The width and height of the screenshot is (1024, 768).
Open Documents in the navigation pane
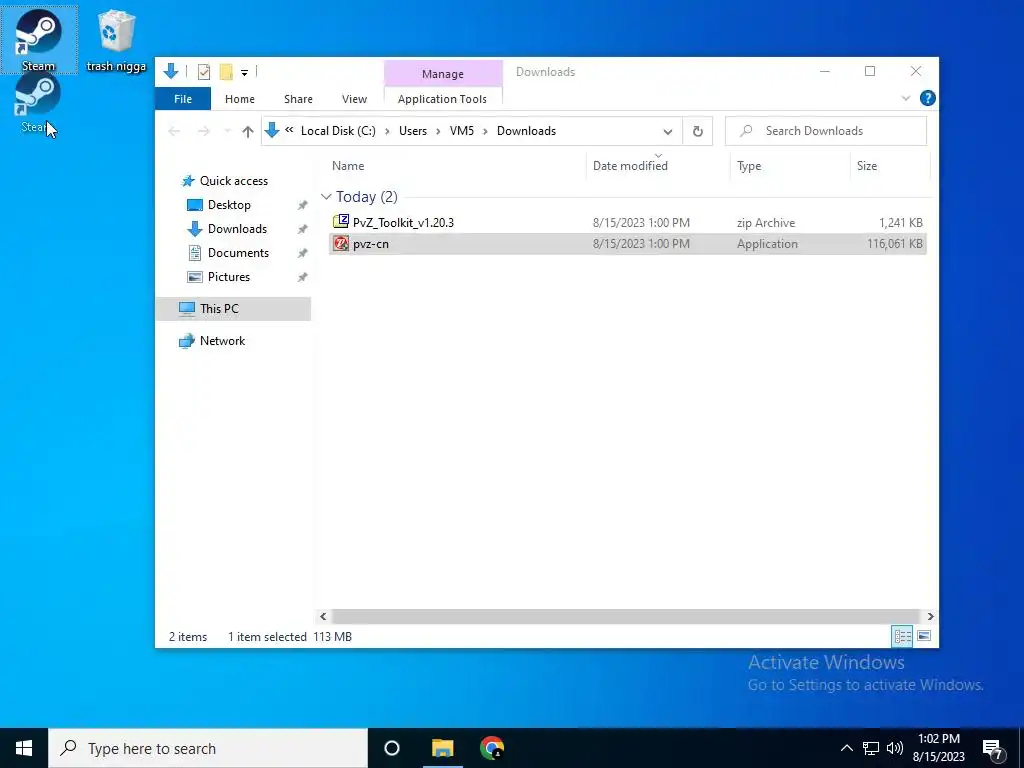pyautogui.click(x=228, y=253)
